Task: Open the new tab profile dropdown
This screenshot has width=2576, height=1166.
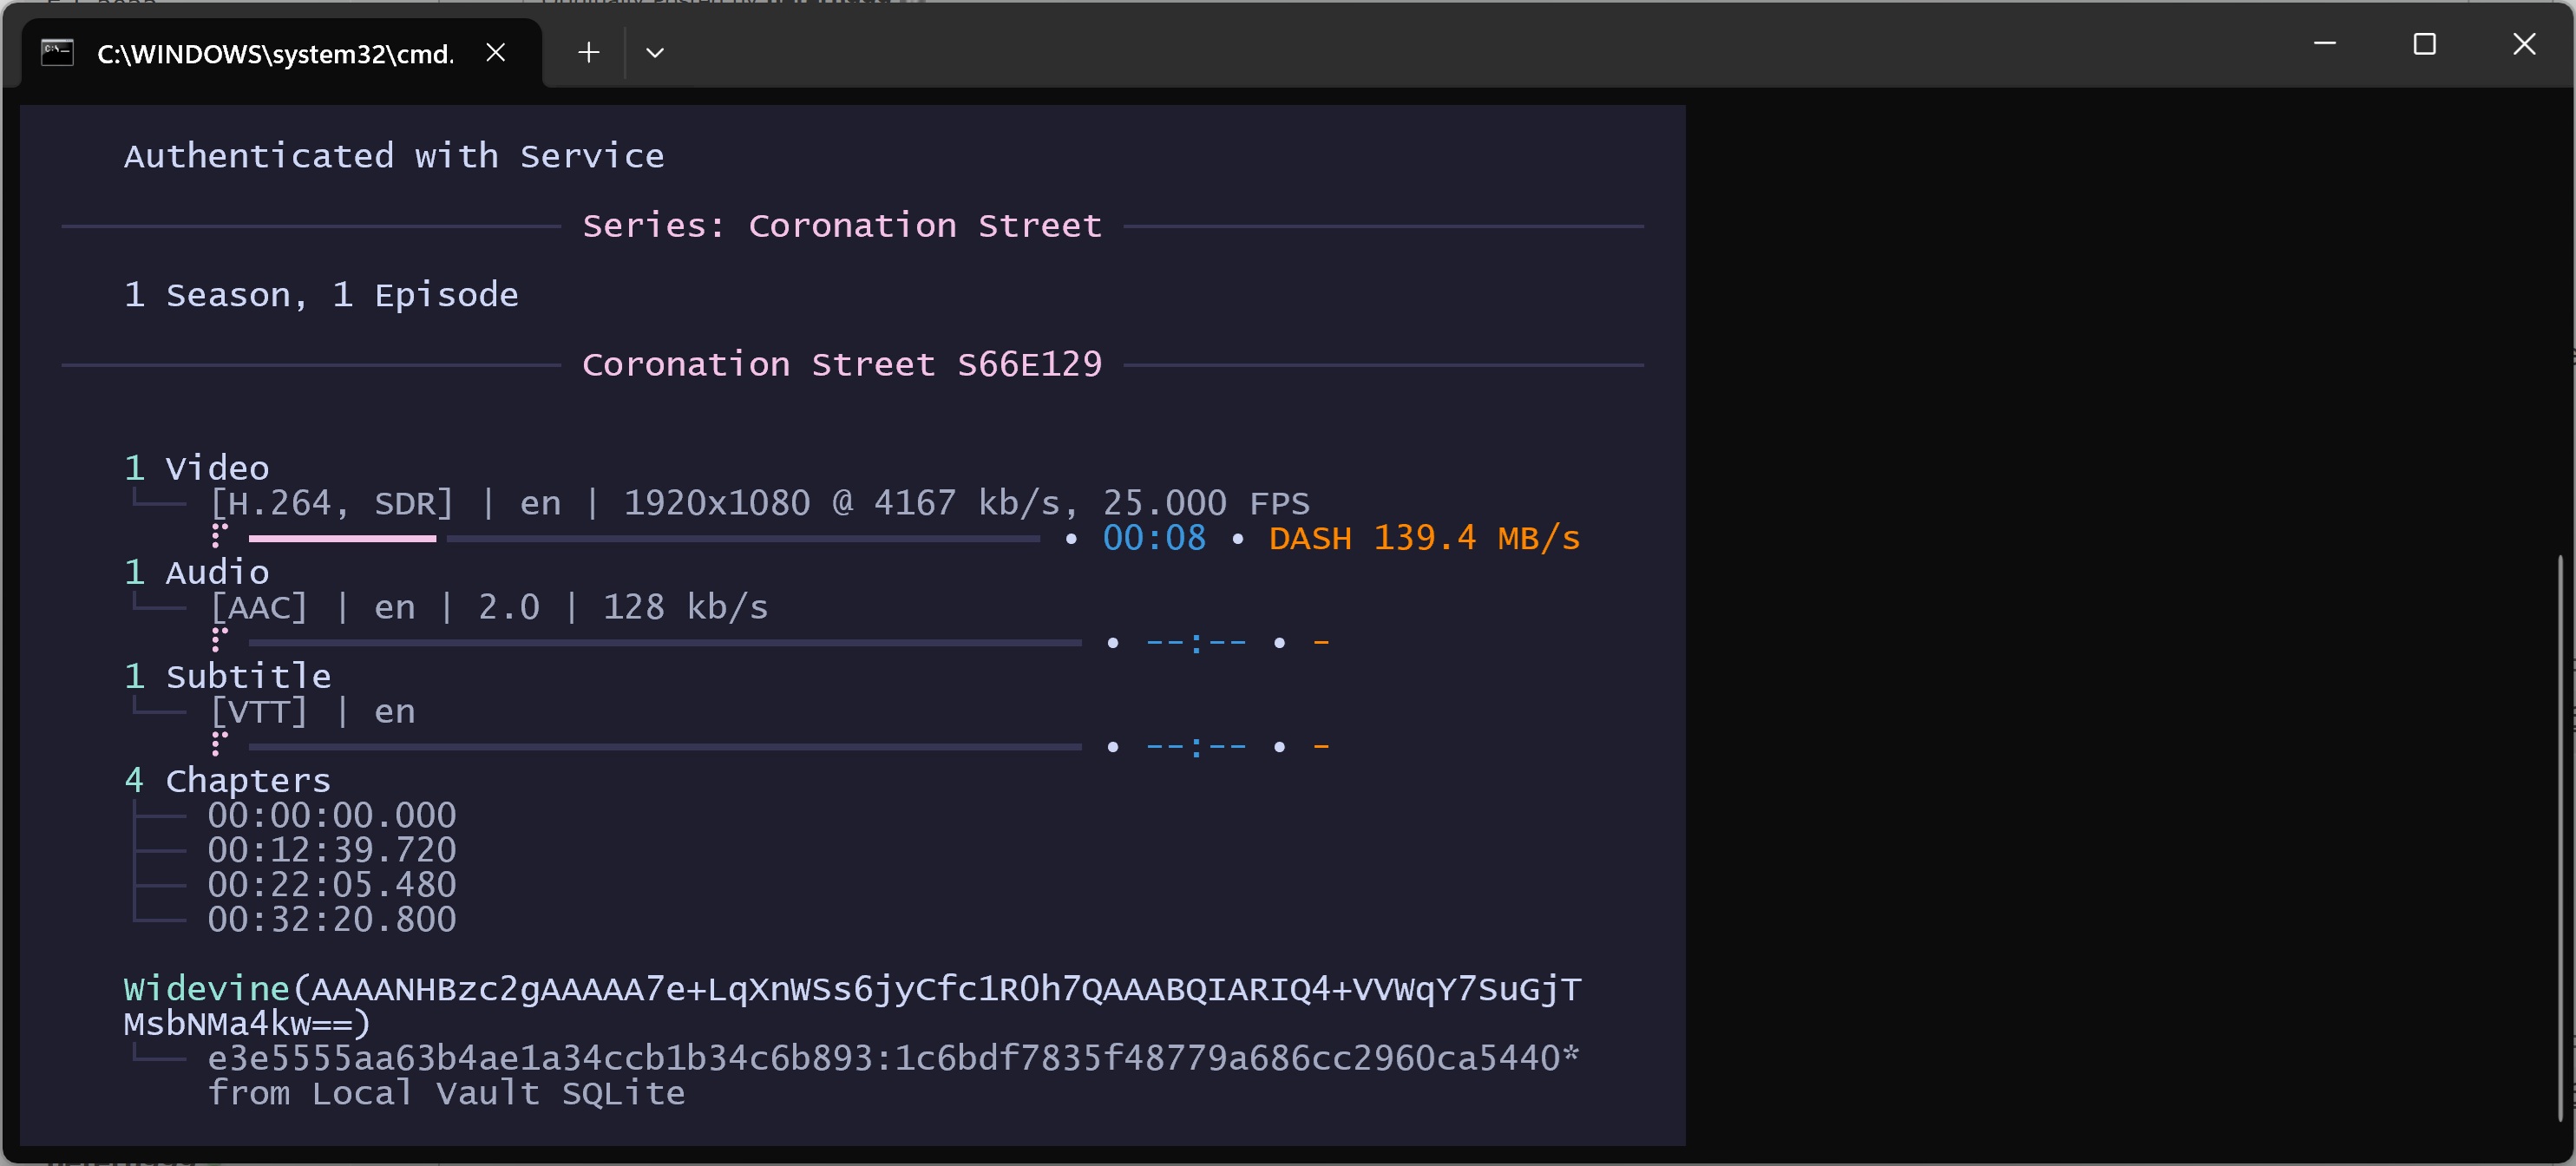Action: pos(655,52)
